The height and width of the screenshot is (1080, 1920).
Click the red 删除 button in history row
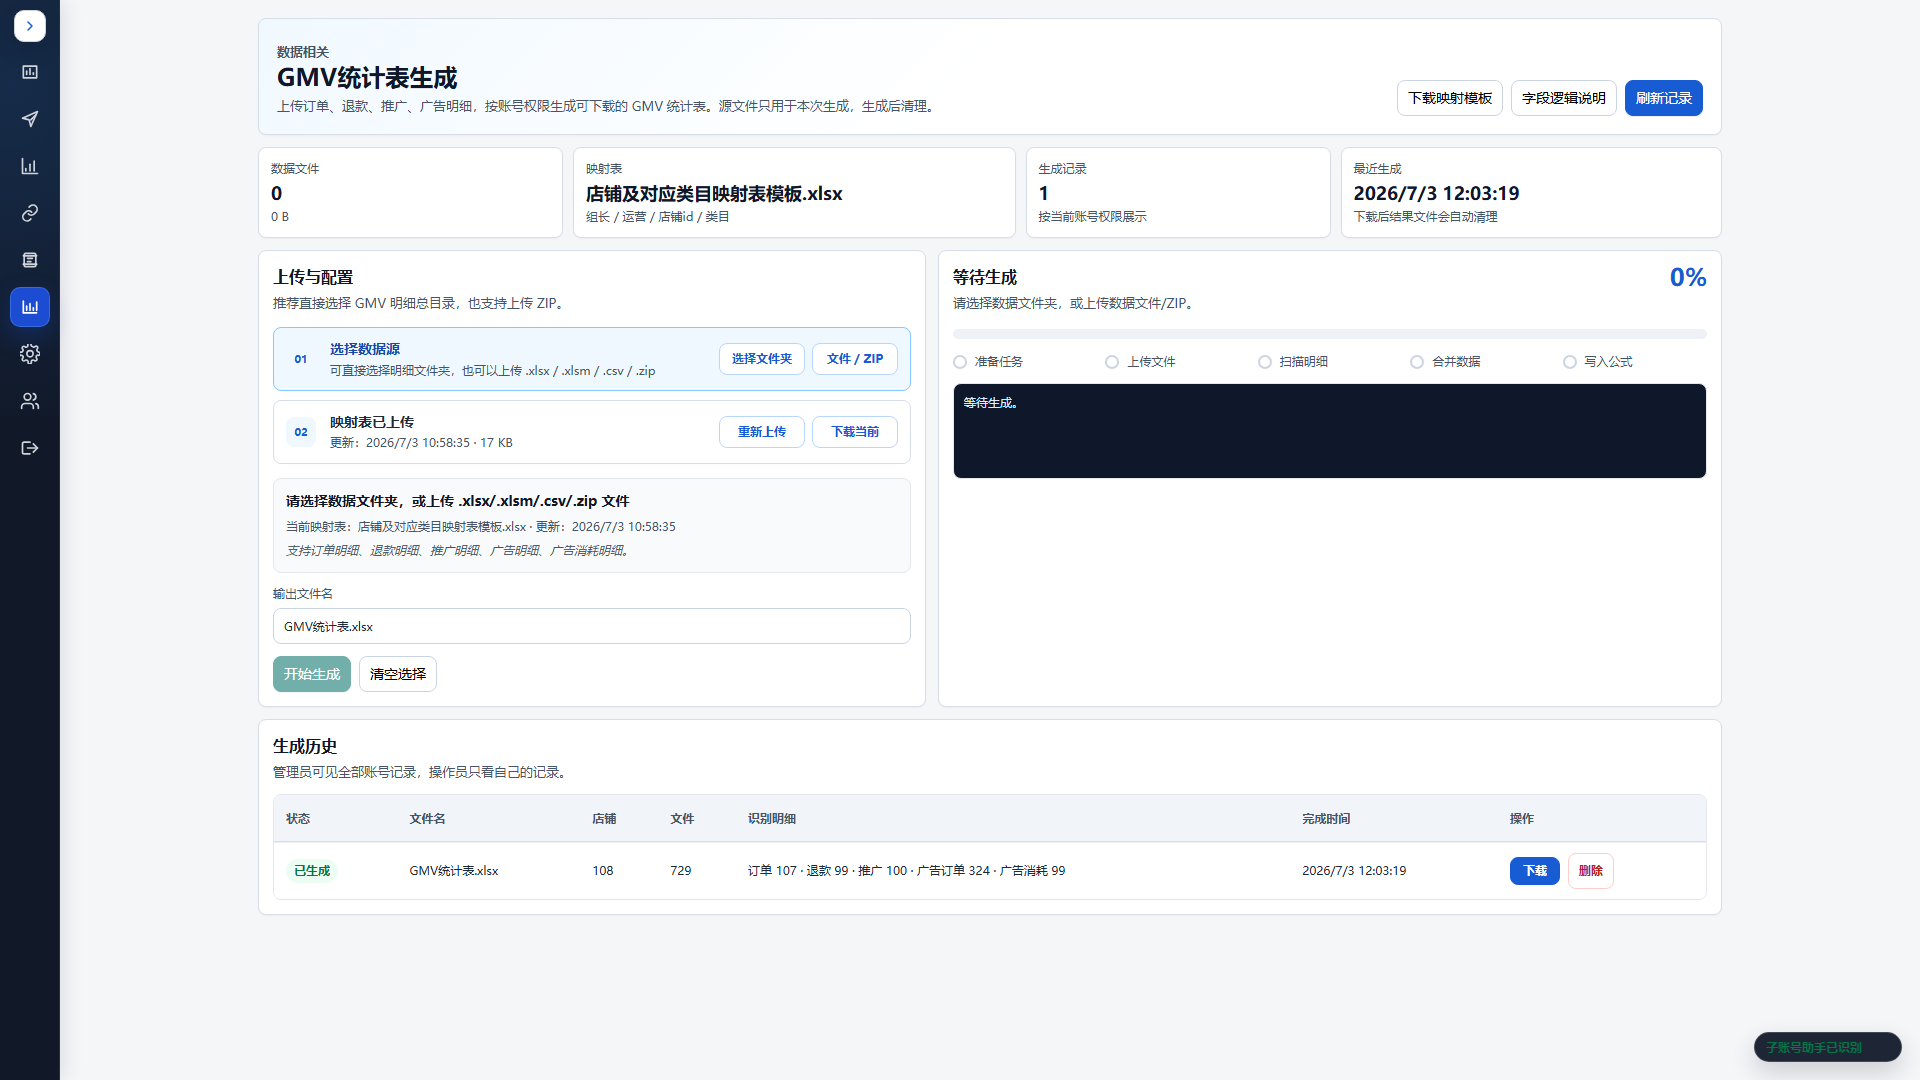(x=1590, y=871)
